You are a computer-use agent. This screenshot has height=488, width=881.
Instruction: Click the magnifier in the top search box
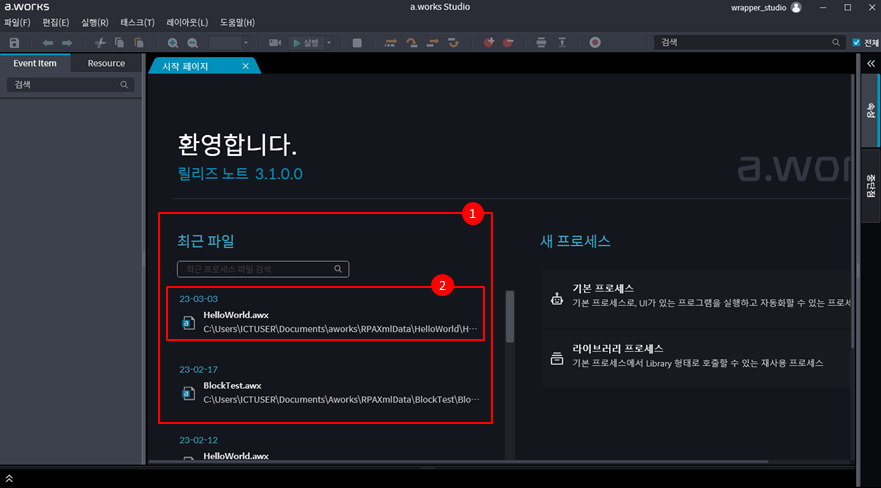836,43
